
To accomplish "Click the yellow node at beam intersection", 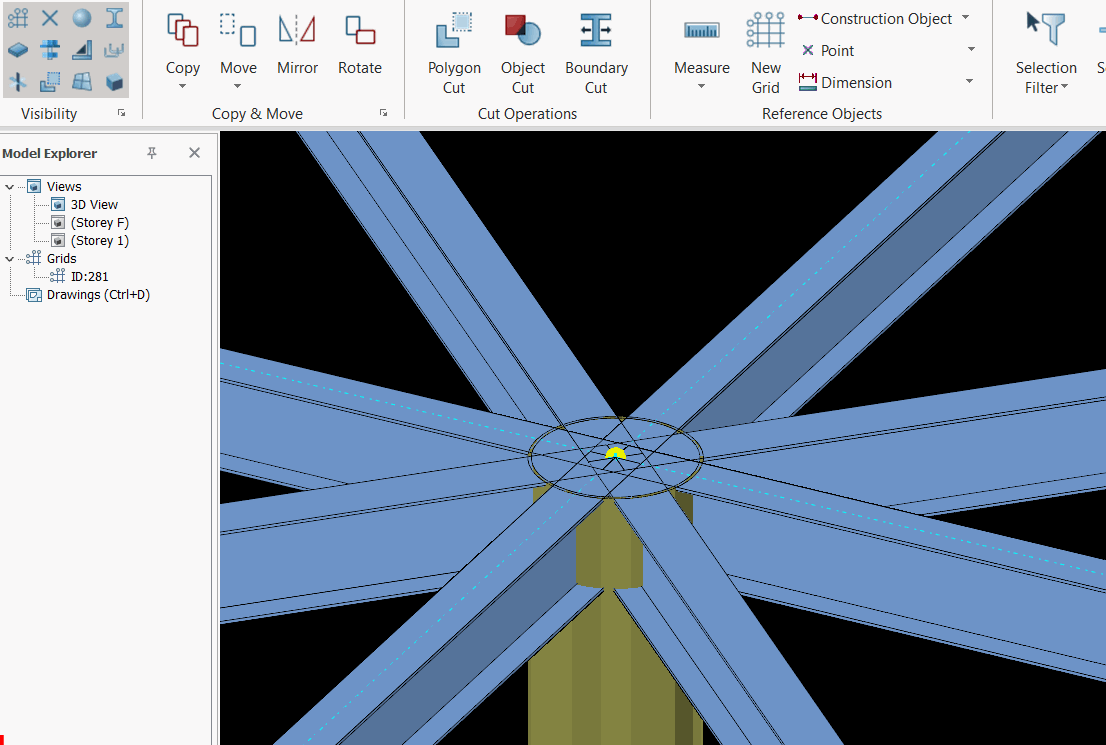I will (615, 454).
